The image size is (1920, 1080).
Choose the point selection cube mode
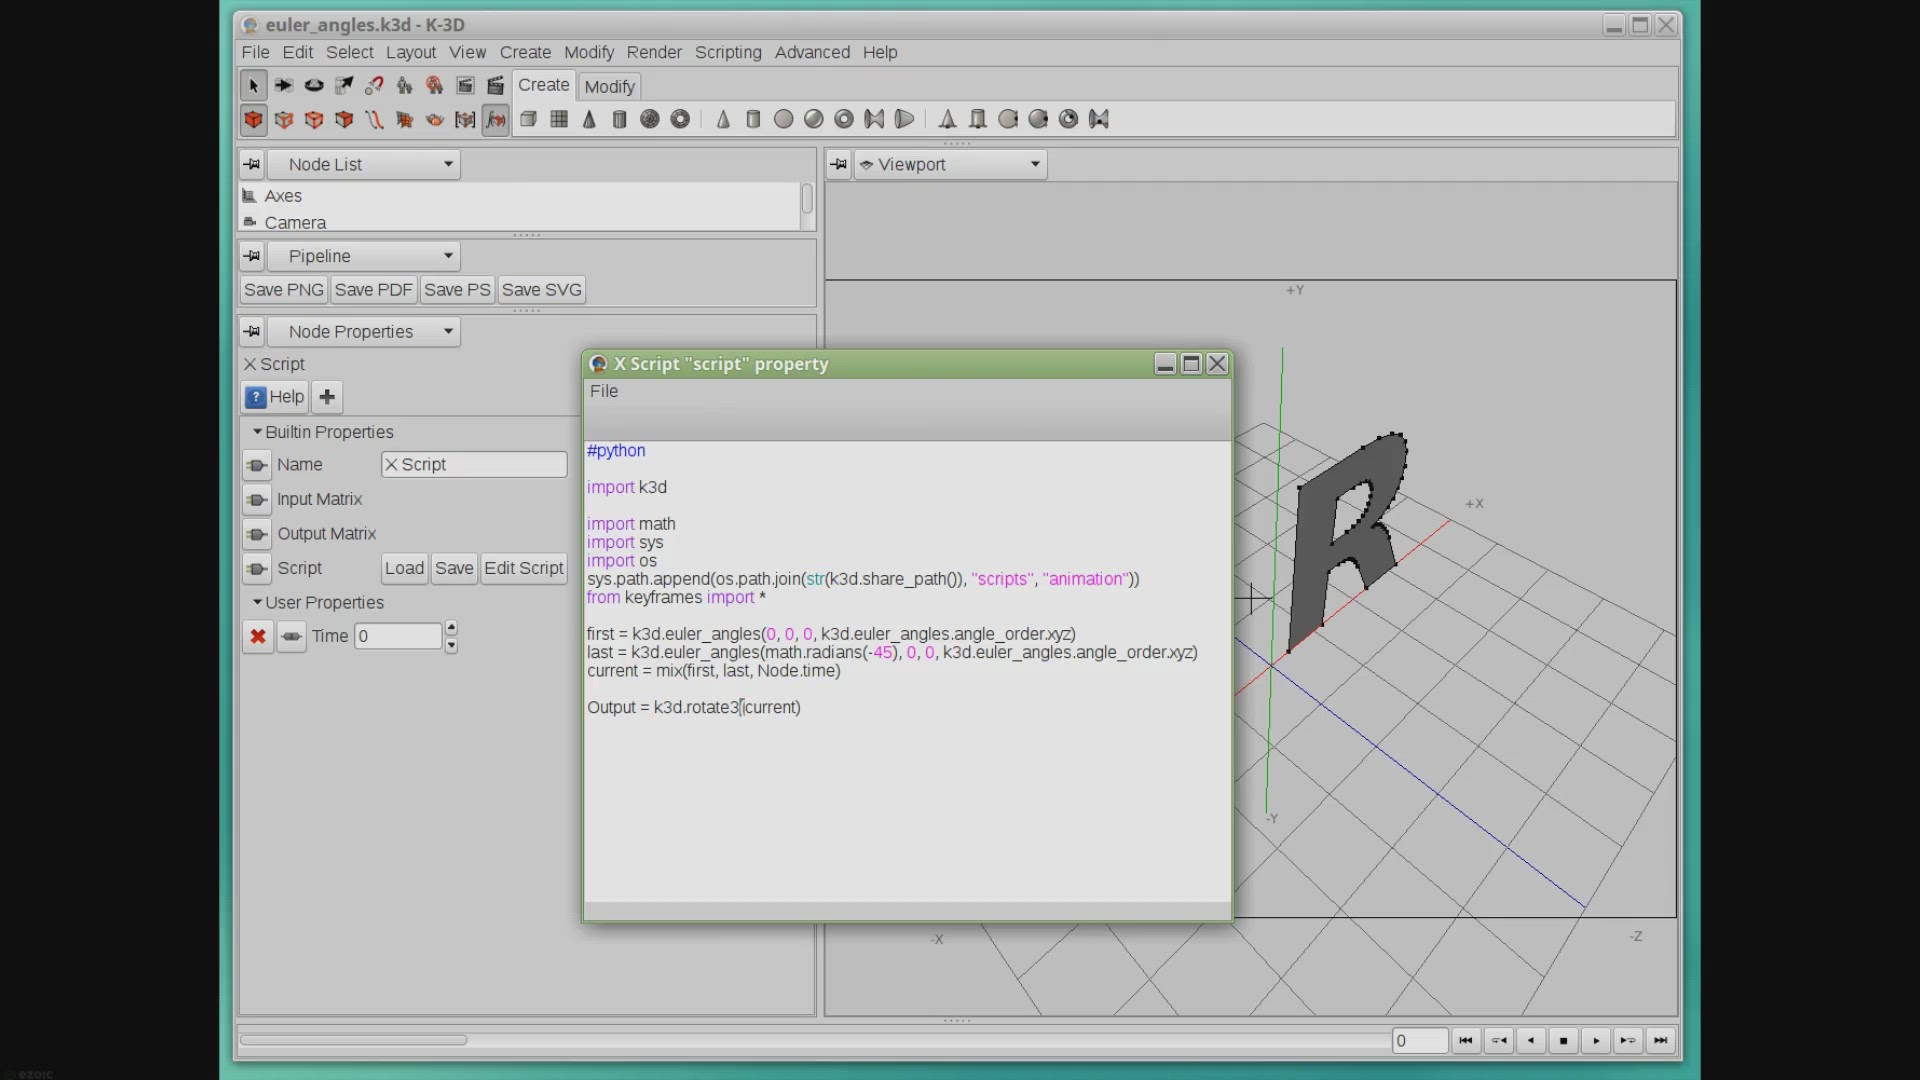tap(283, 120)
